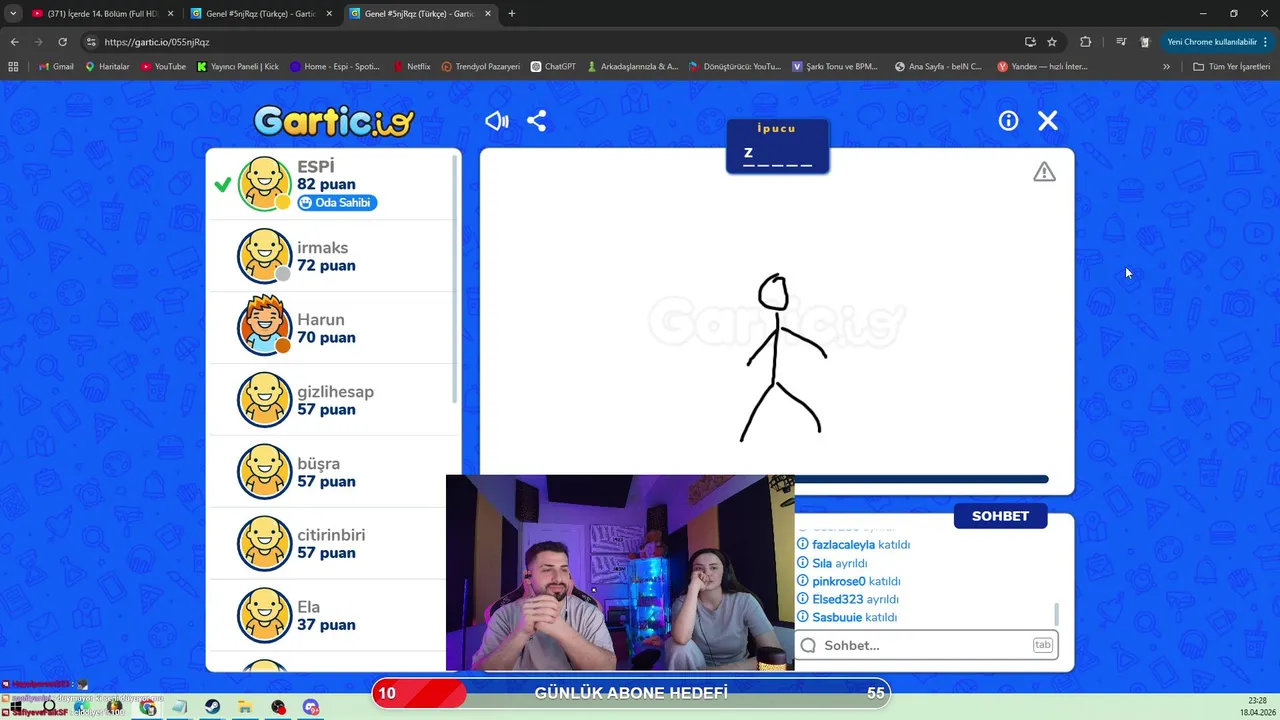Viewport: 1280px width, 720px height.
Task: Open the tab search dropdown arrow
Action: [13, 14]
